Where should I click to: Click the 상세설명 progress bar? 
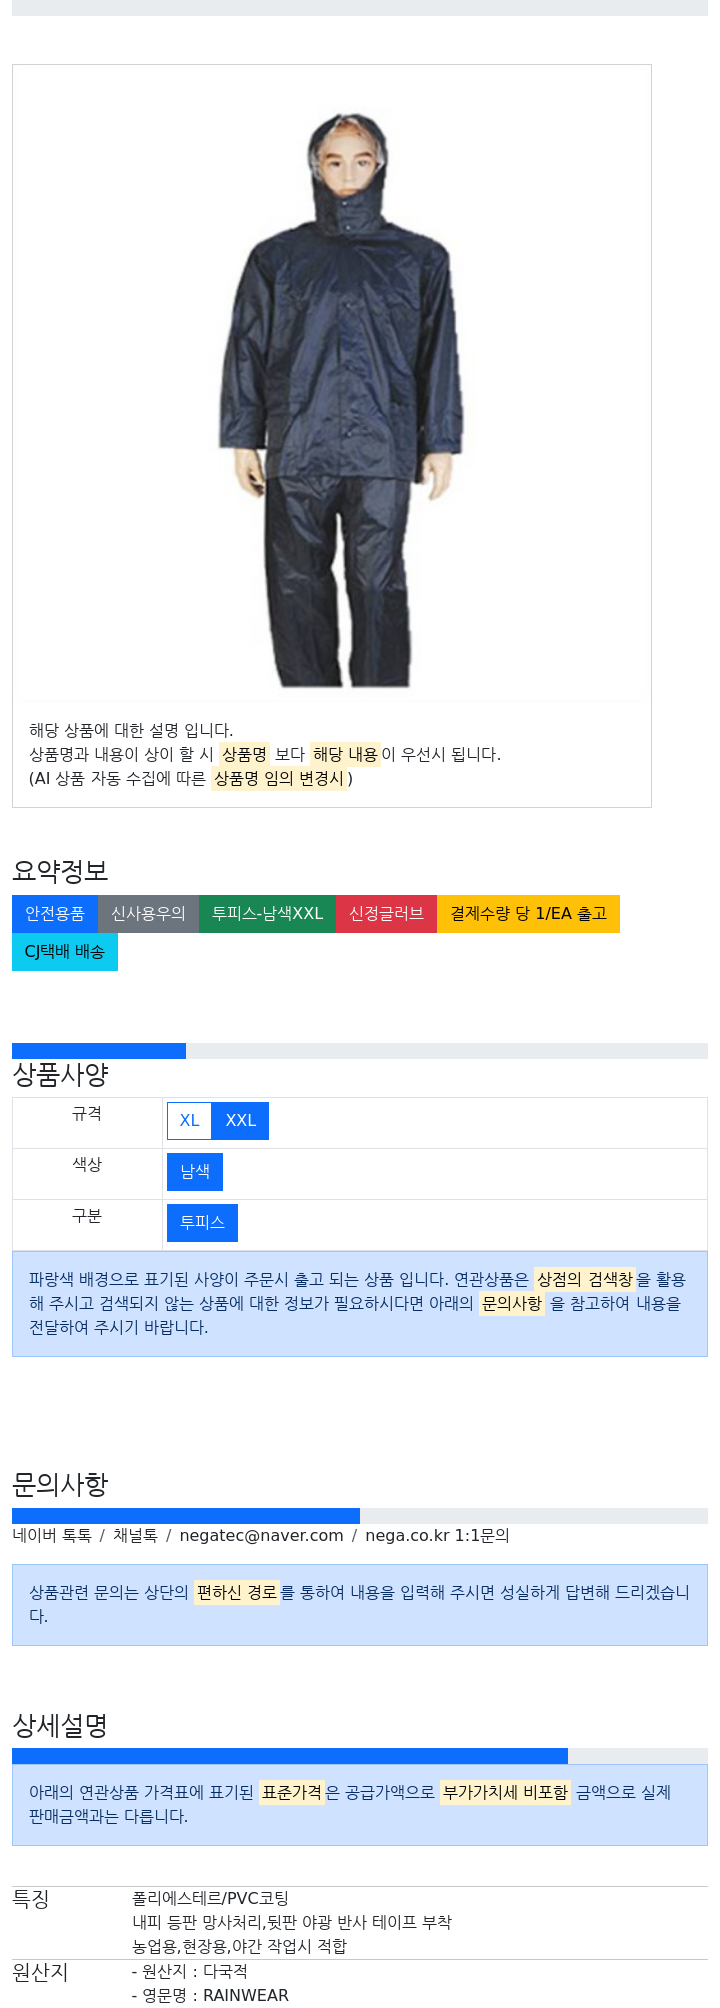click(360, 1756)
